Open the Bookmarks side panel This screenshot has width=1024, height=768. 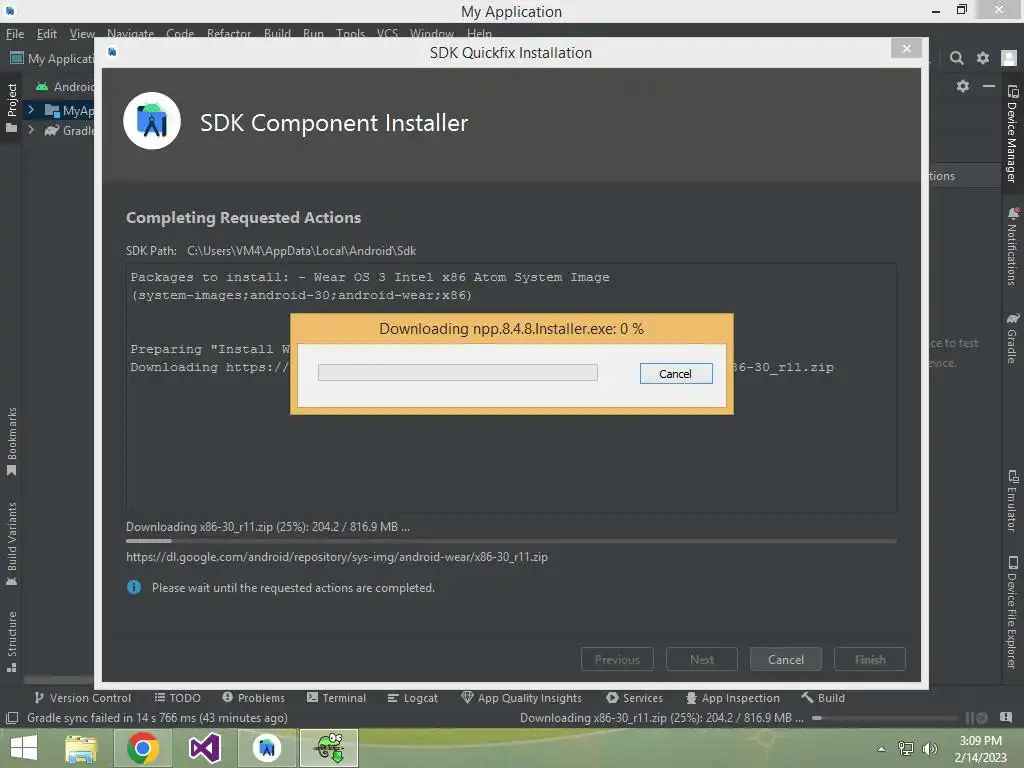(11, 441)
